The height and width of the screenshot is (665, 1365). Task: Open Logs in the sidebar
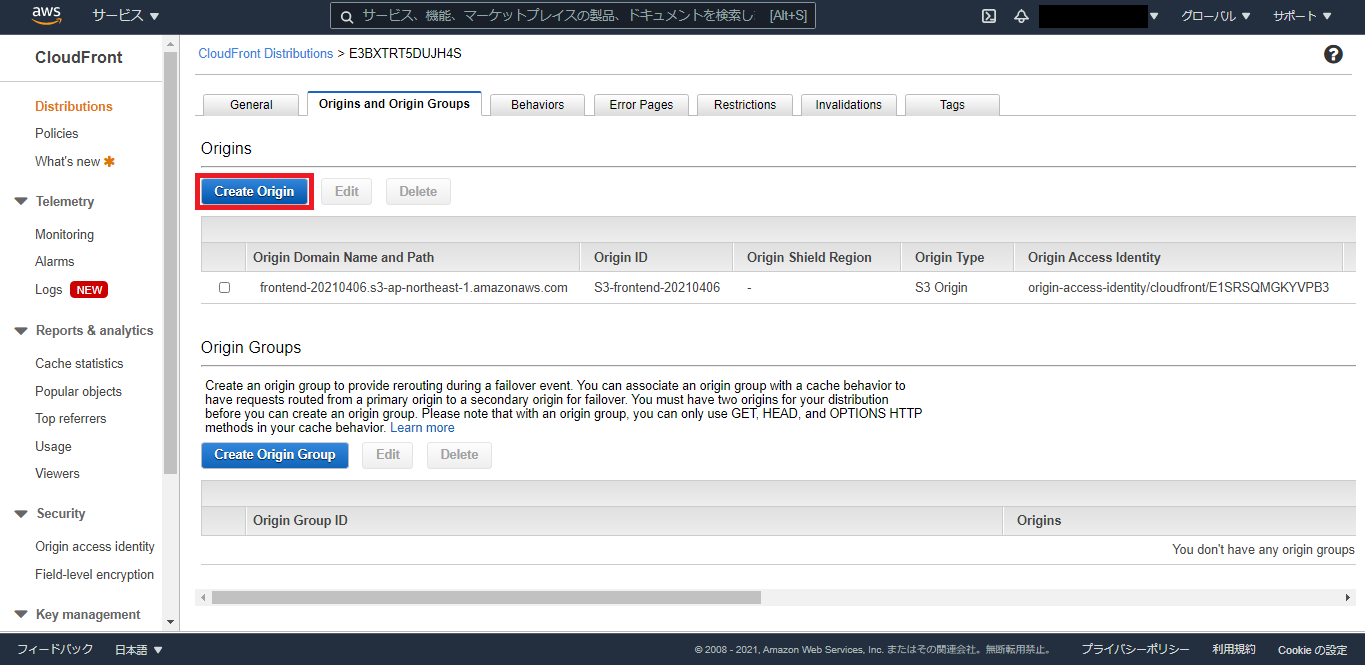coord(49,290)
